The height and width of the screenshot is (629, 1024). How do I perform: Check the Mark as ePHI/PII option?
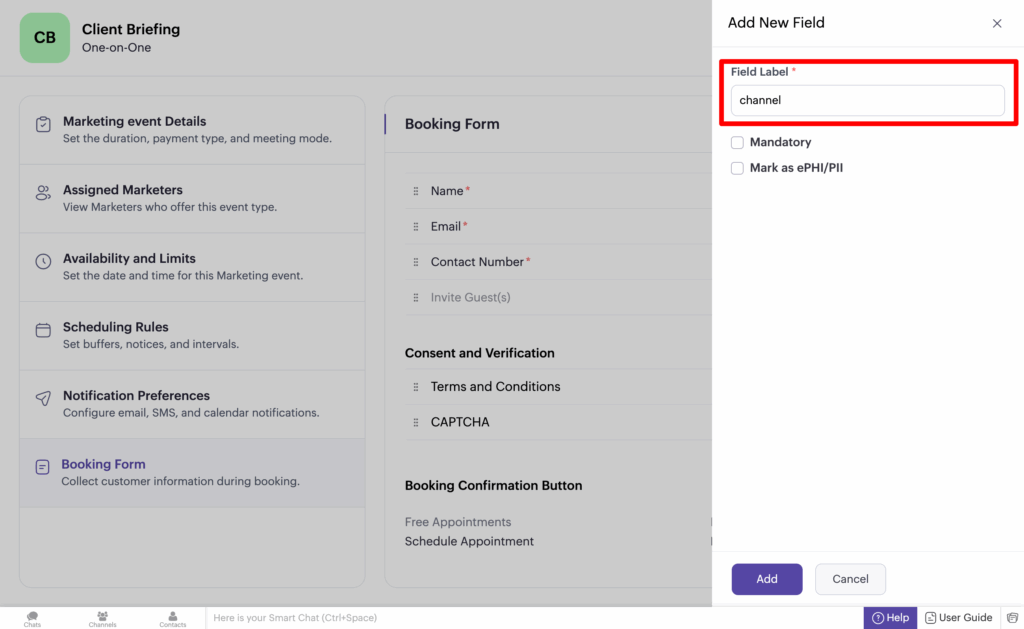pos(738,168)
